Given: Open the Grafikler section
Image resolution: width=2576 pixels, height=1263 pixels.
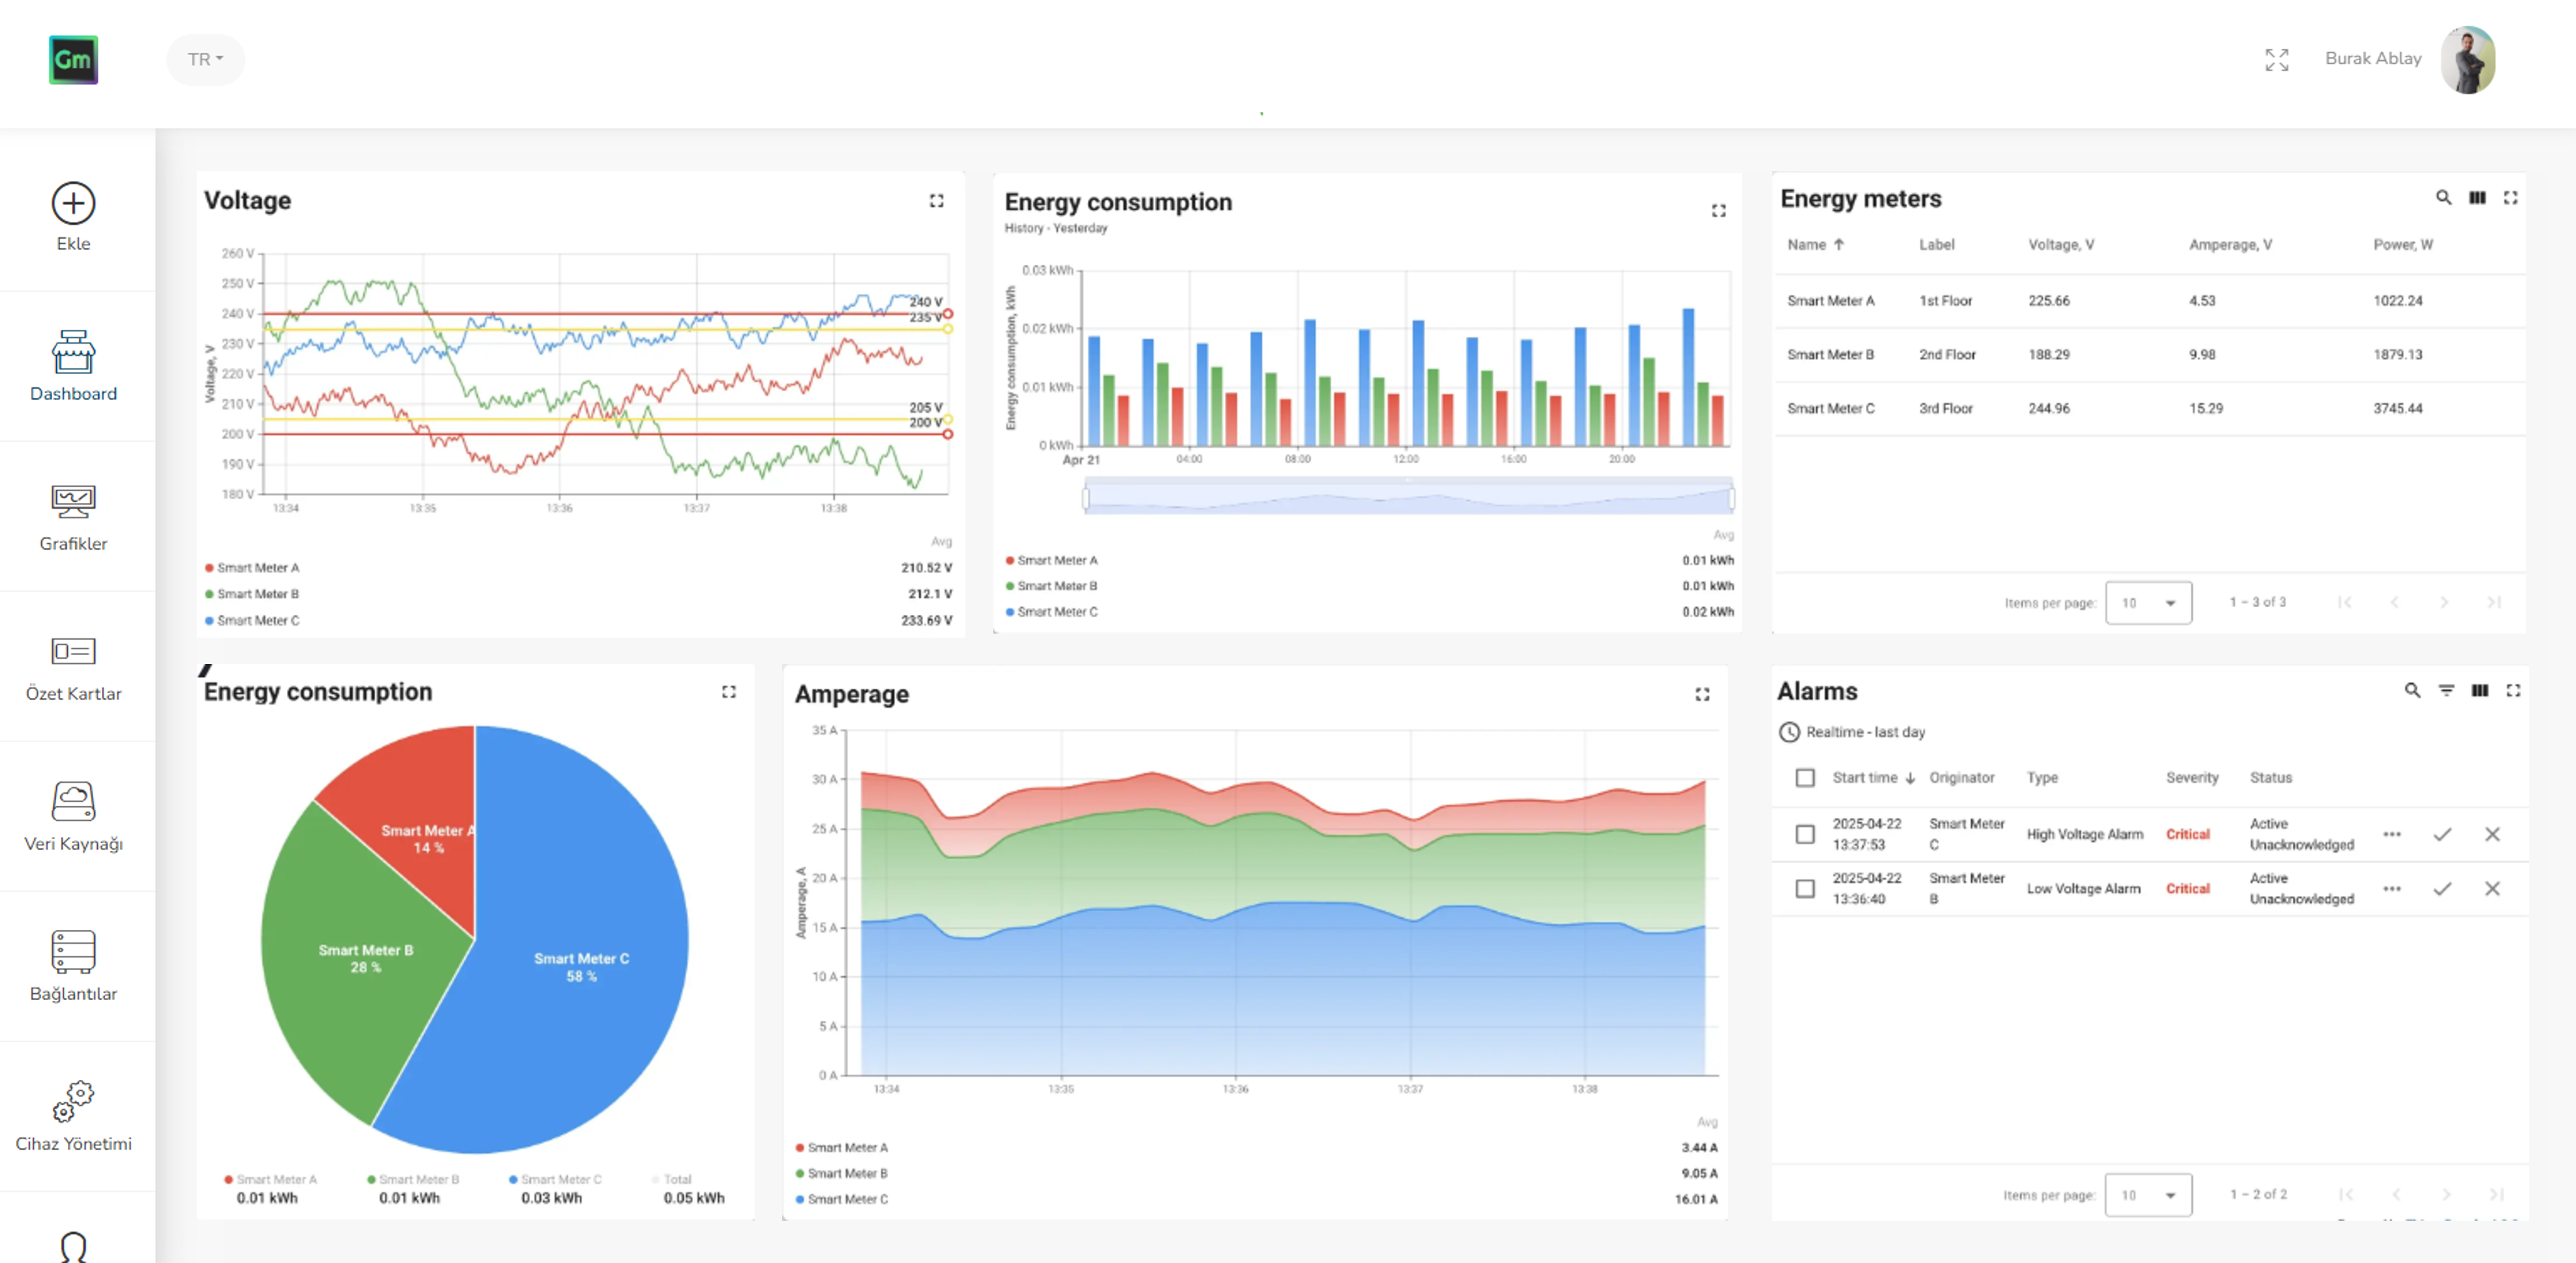Looking at the screenshot, I should 73,520.
